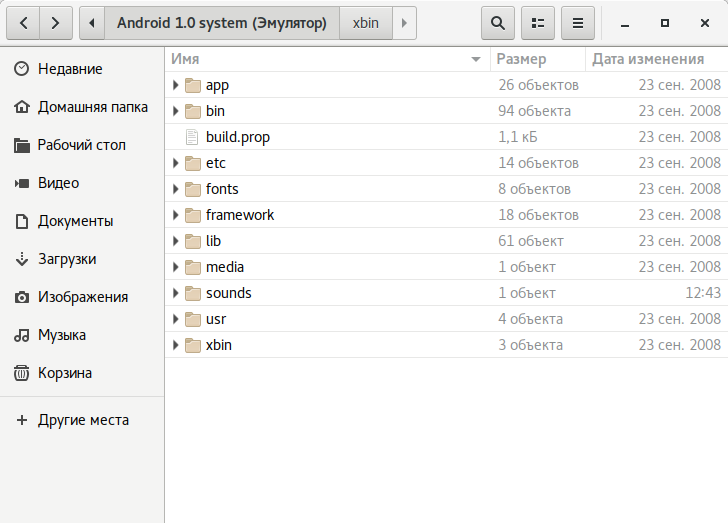Click the Android 1.0 system path button

click(x=222, y=23)
